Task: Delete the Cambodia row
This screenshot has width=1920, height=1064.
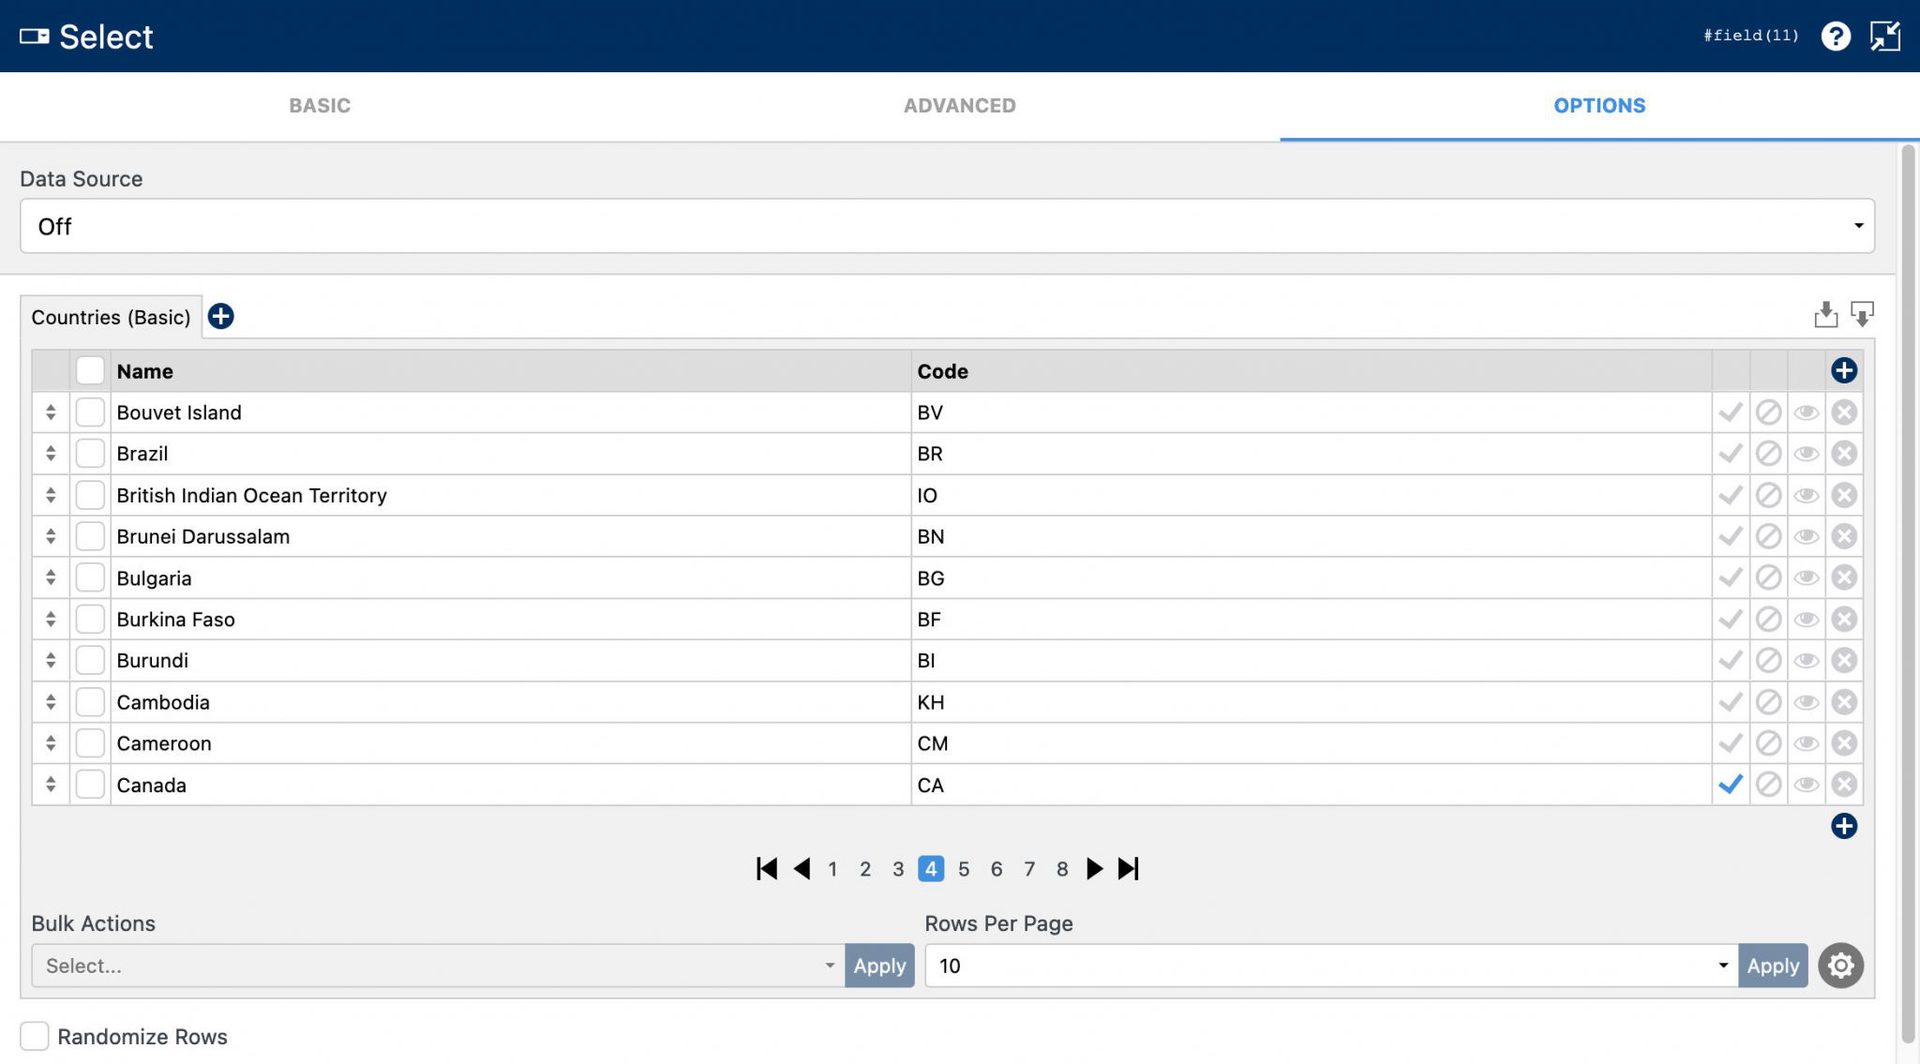Action: click(x=1844, y=702)
